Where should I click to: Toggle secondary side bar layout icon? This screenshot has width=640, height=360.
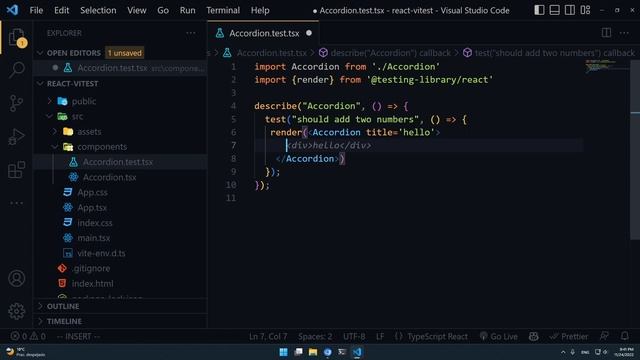570,10
